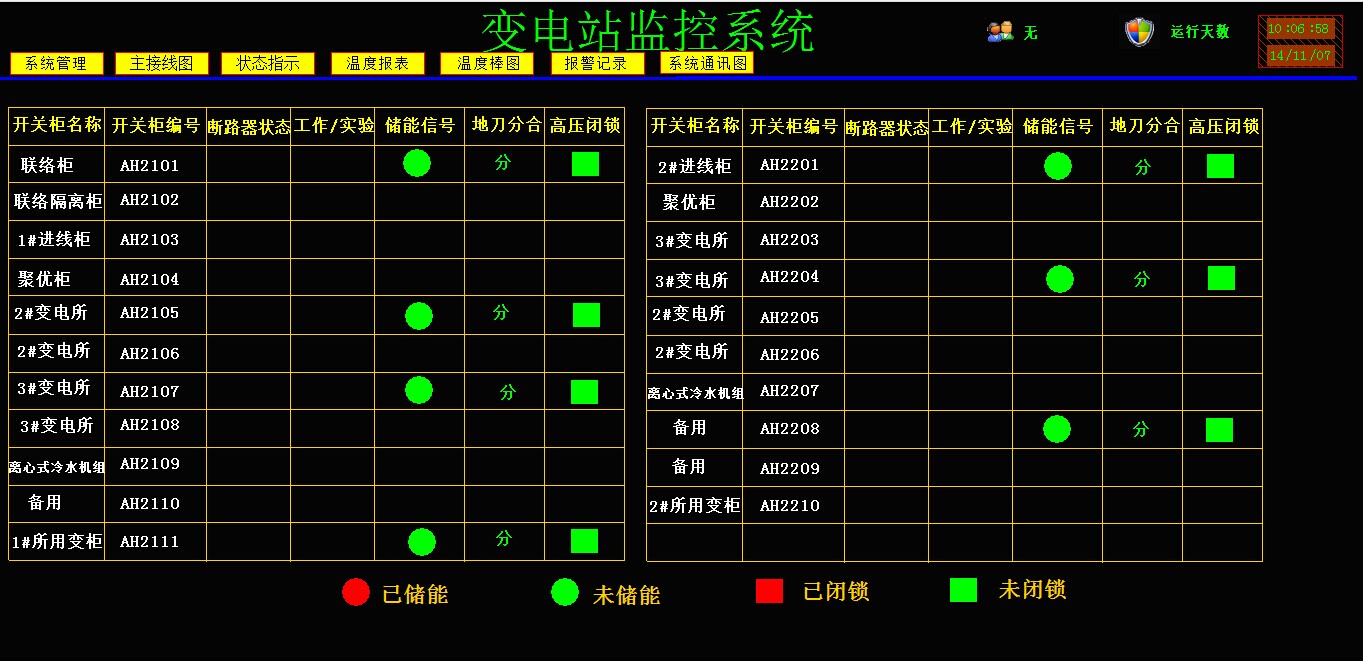Click AH2107 high-voltage lock indicator square
The image size is (1363, 662).
tap(584, 392)
